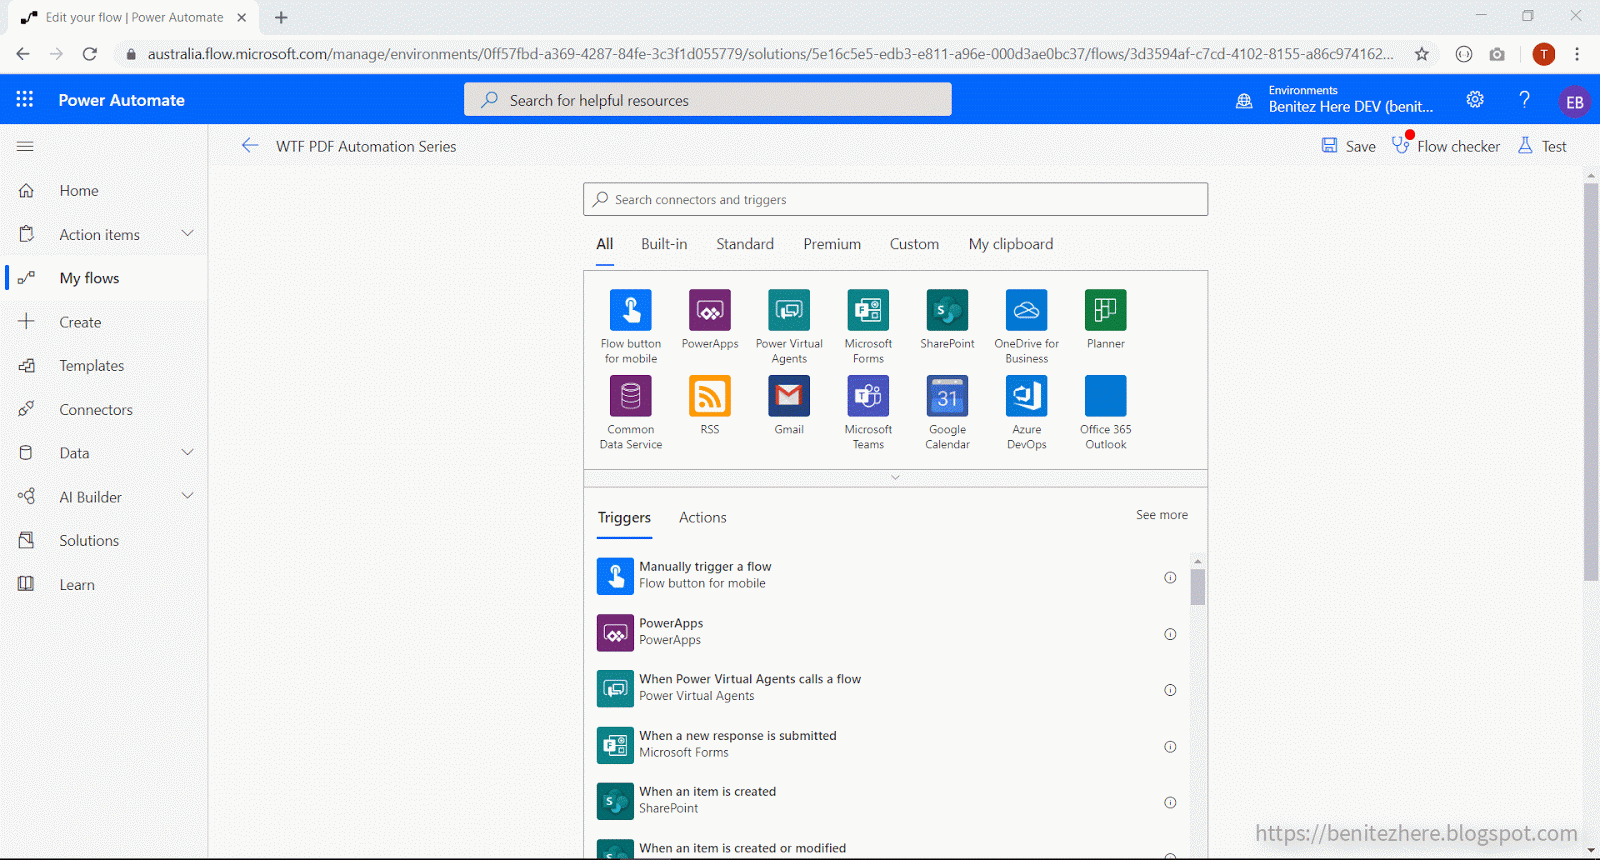Viewport: 1600px width, 860px height.
Task: Select When Power Virtual Agents calls a flow
Action: (x=887, y=688)
